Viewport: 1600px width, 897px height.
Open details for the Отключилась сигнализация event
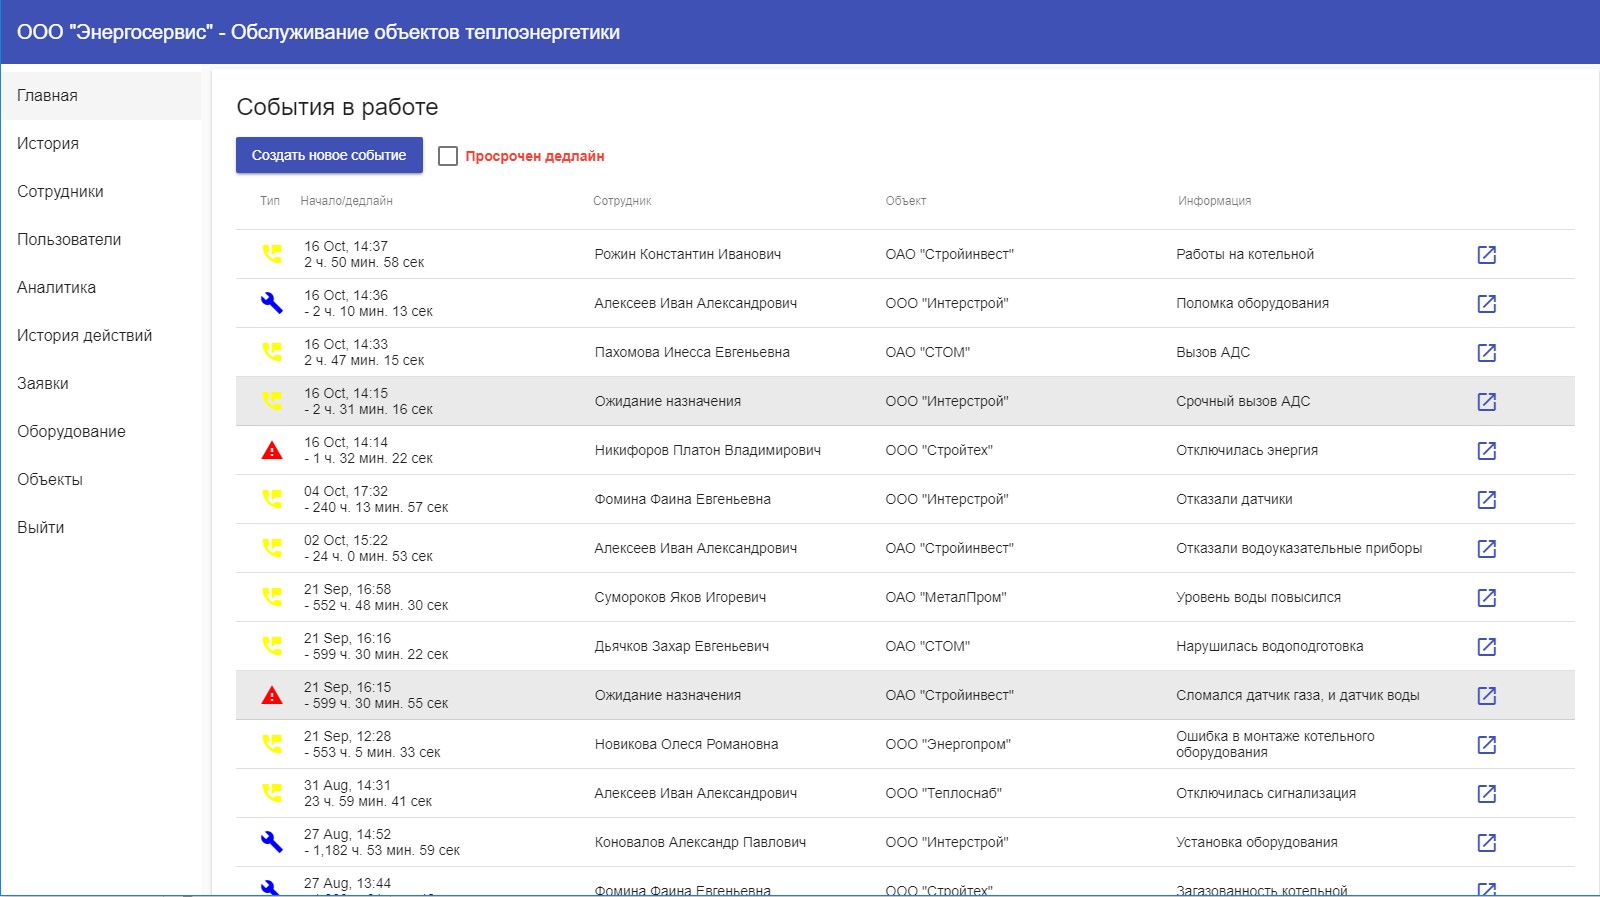click(1487, 794)
